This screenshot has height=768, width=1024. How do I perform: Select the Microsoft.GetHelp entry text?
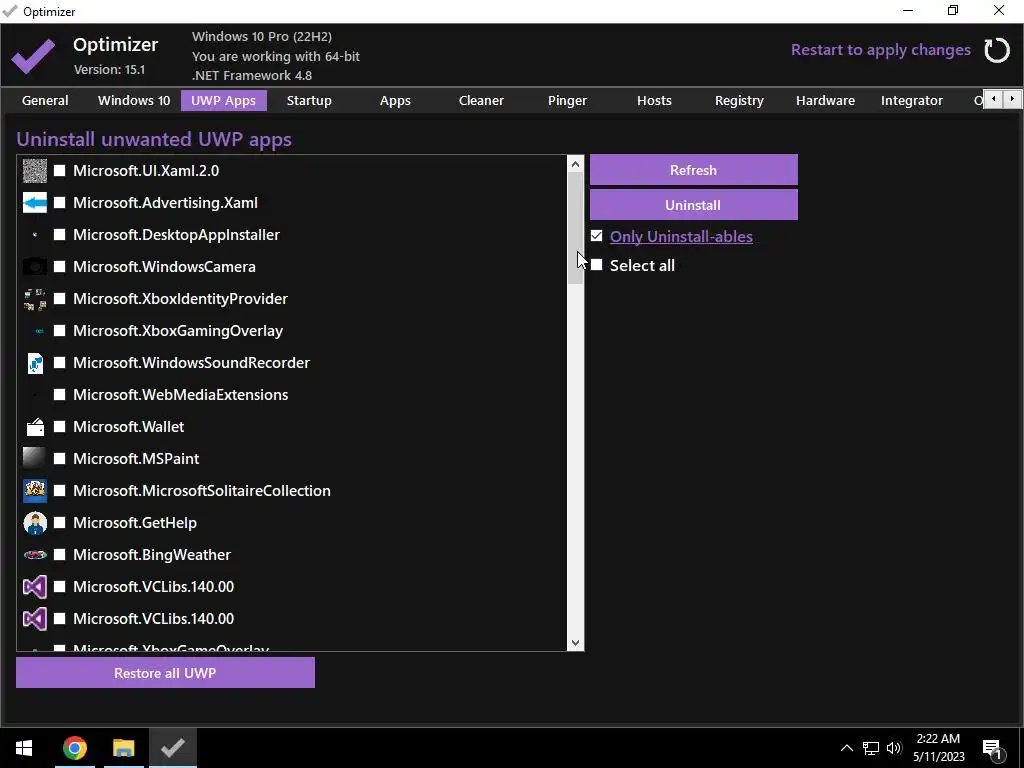point(135,523)
